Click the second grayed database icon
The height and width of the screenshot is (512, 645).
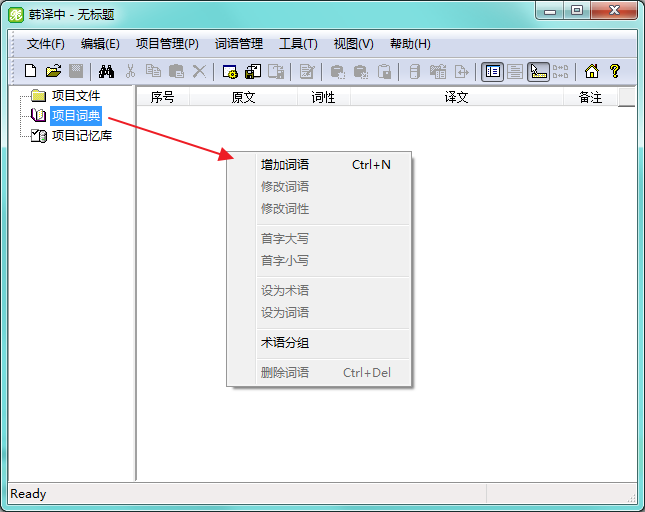[361, 71]
